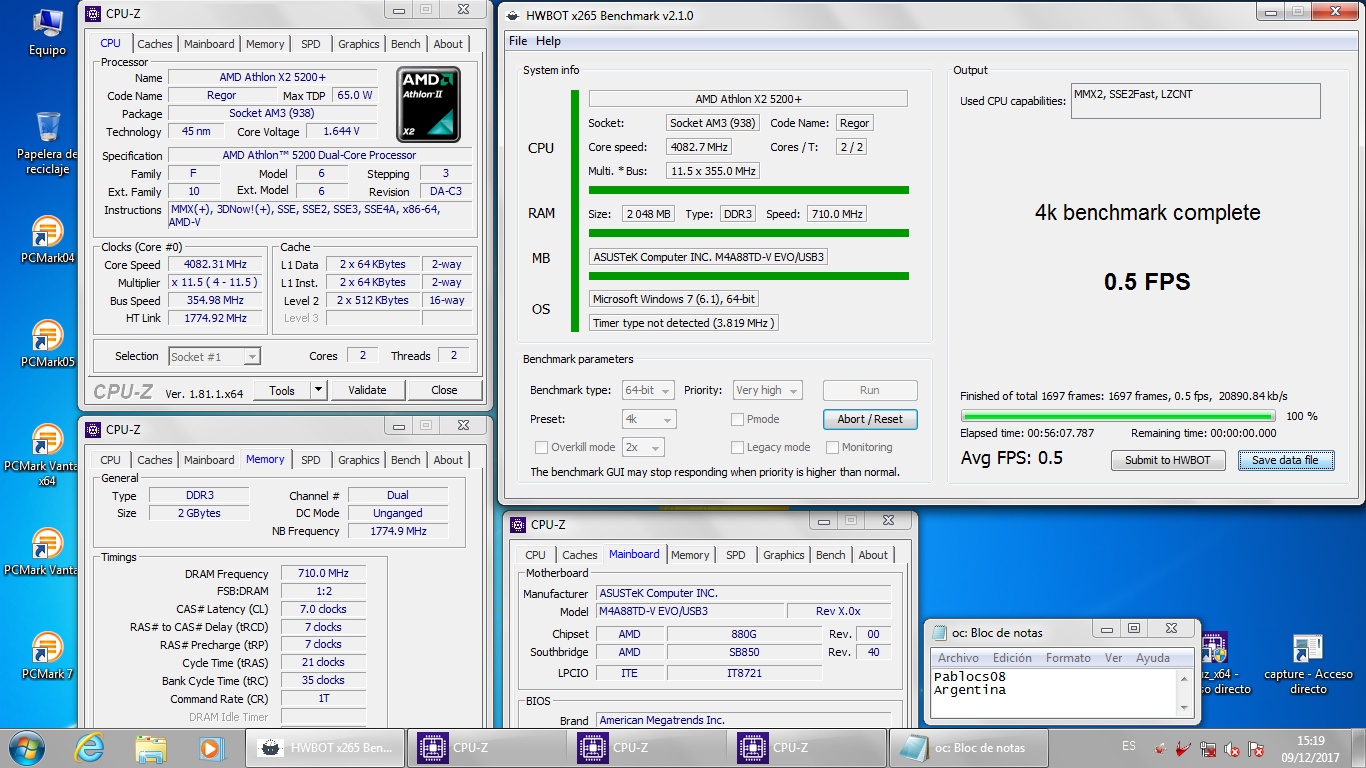
Task: Switch to HWBOT x265 taskbar button
Action: [x=326, y=747]
